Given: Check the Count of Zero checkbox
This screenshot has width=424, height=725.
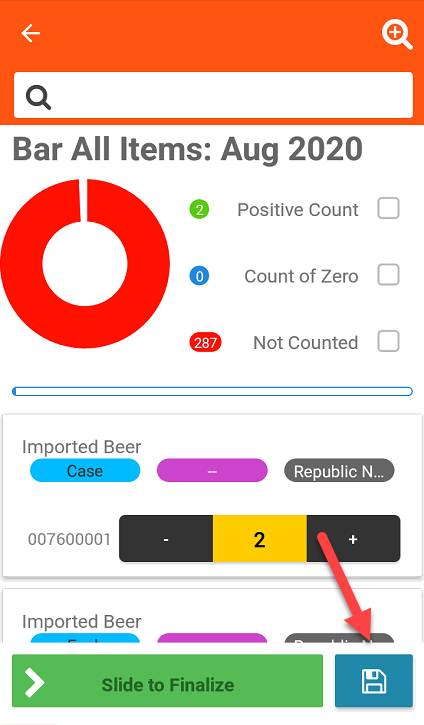Looking at the screenshot, I should point(388,275).
